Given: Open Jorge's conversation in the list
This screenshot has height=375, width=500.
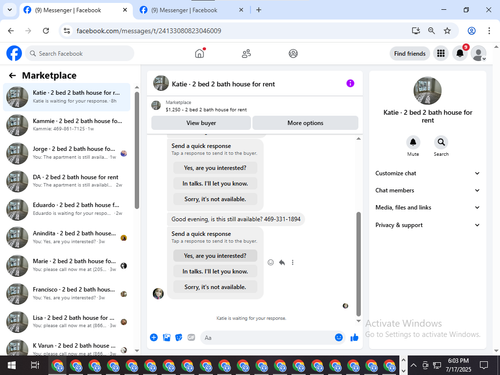Looking at the screenshot, I should pyautogui.click(x=67, y=153).
